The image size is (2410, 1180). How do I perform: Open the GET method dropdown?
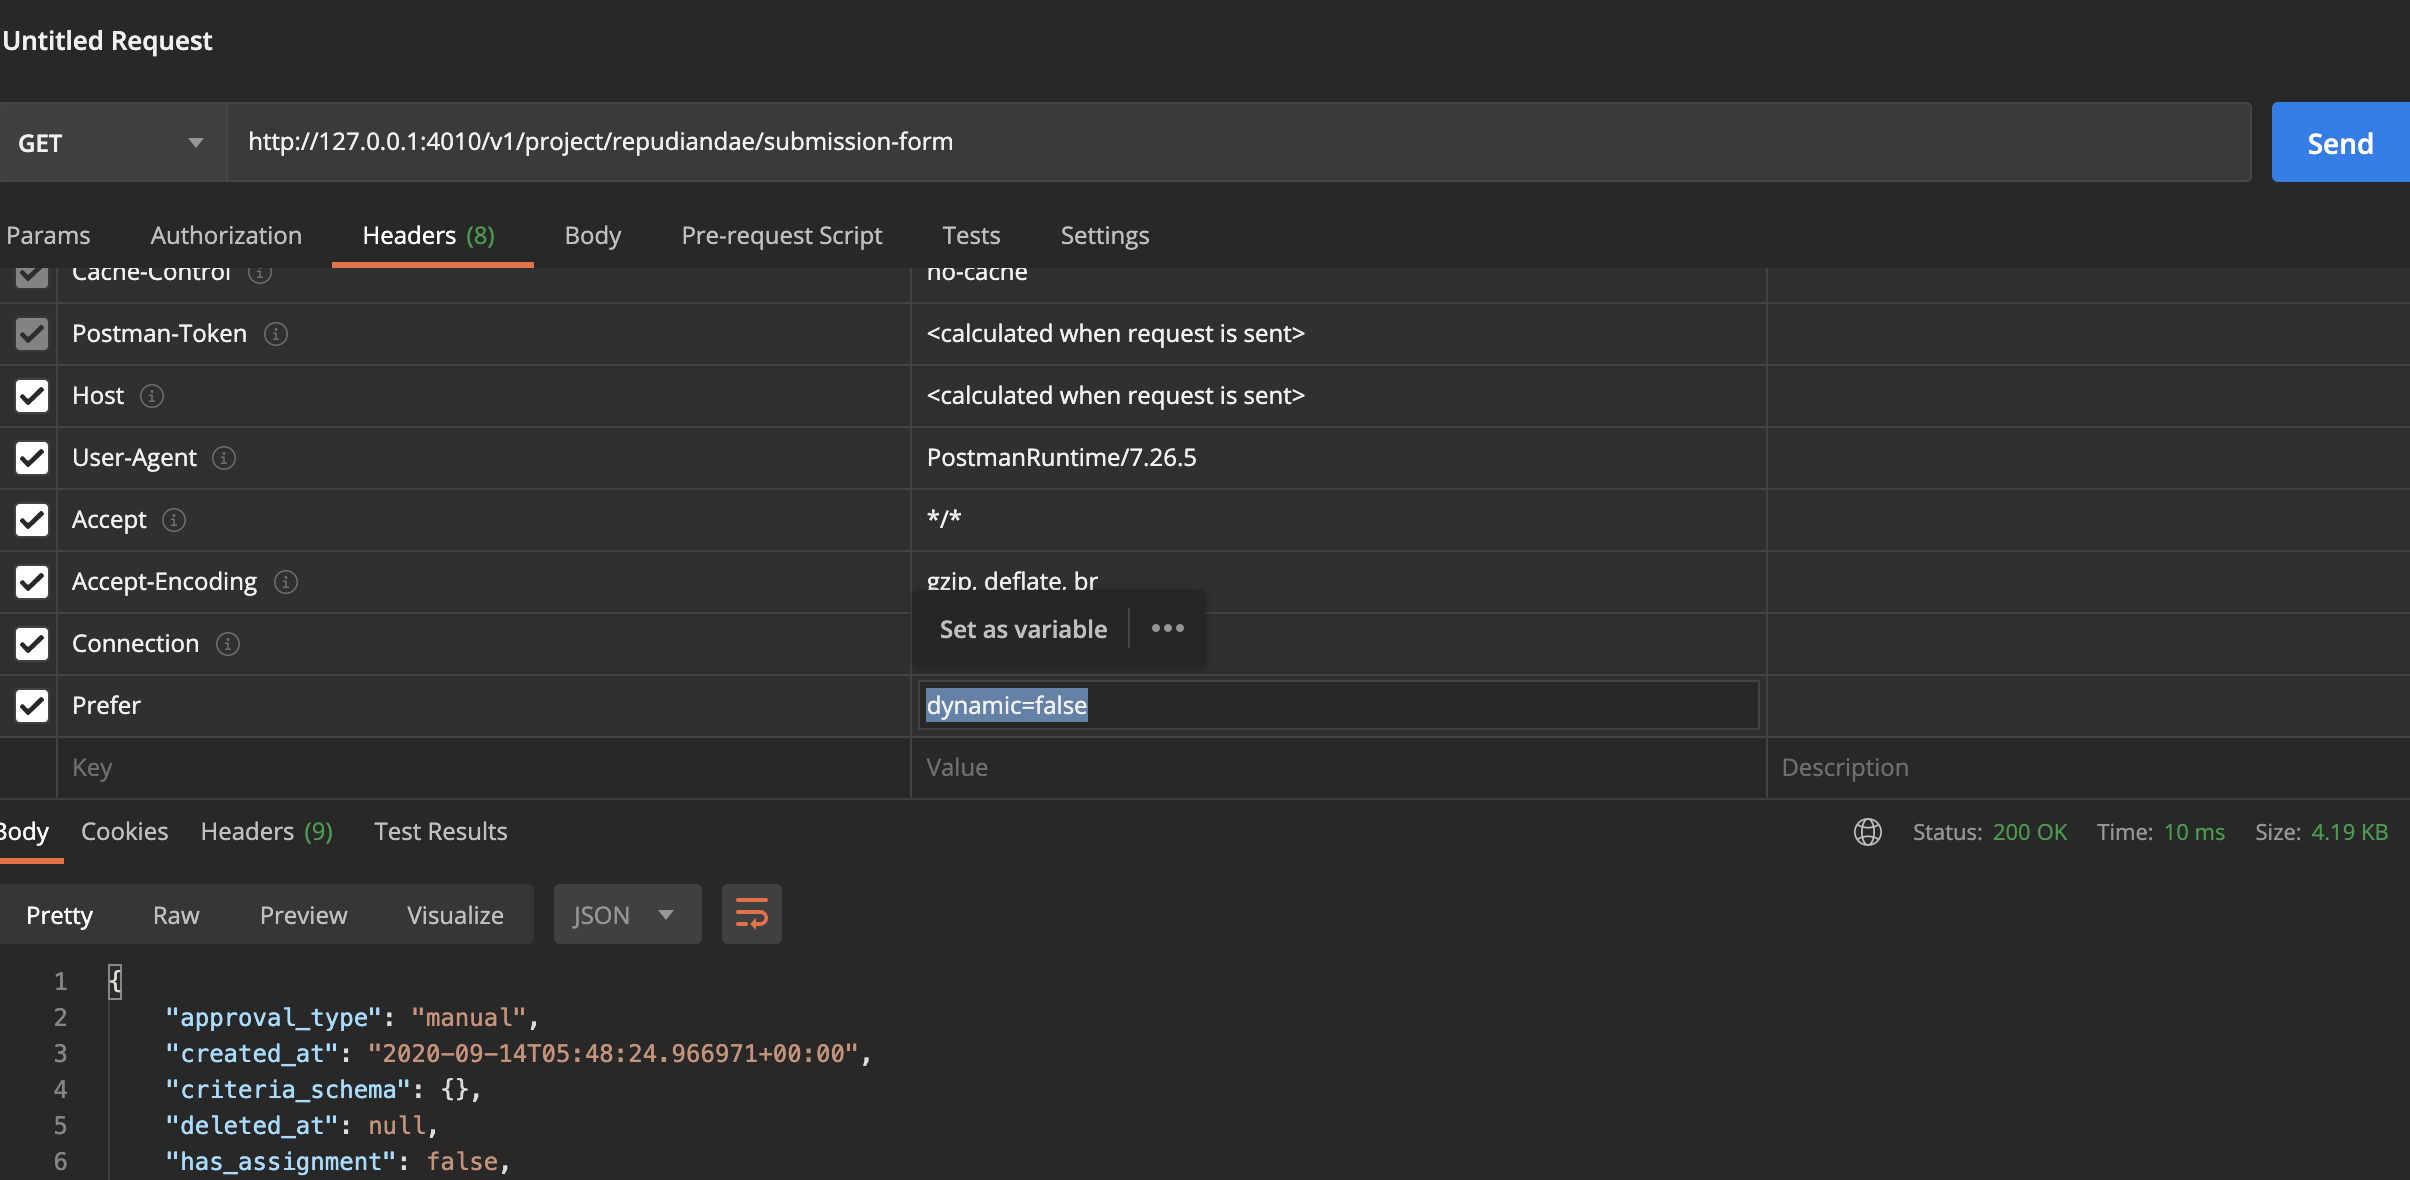(x=110, y=142)
